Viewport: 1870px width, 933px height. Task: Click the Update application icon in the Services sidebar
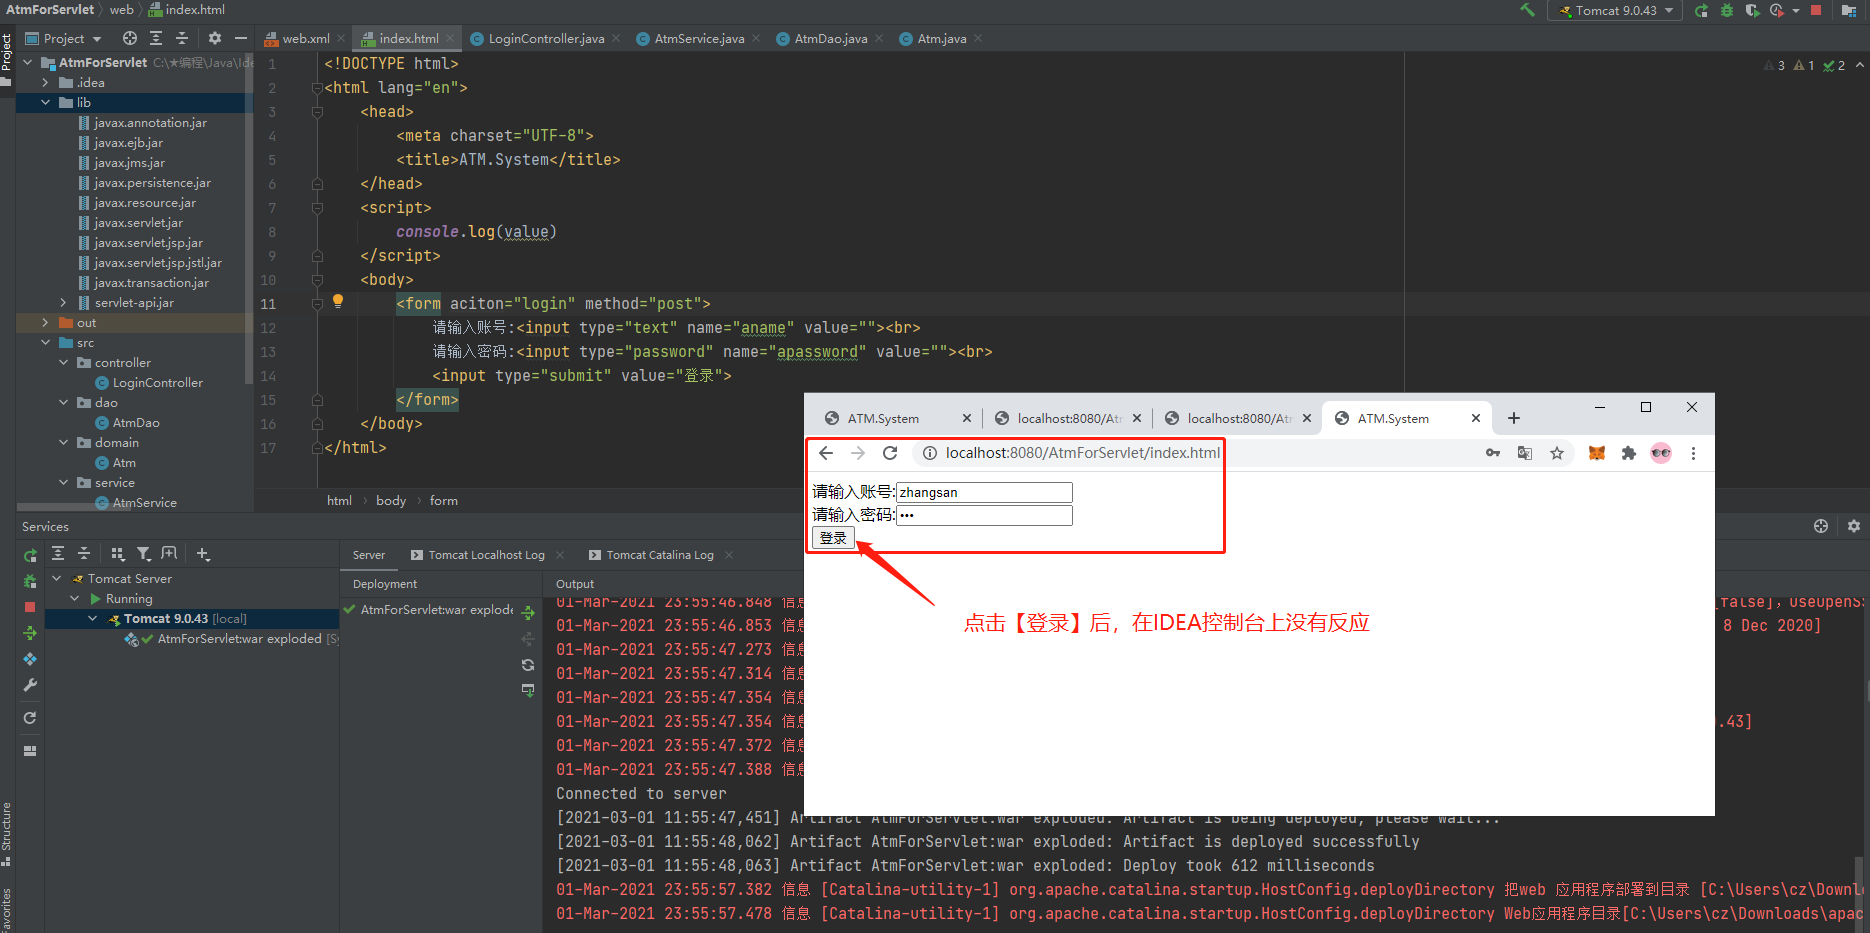[30, 718]
